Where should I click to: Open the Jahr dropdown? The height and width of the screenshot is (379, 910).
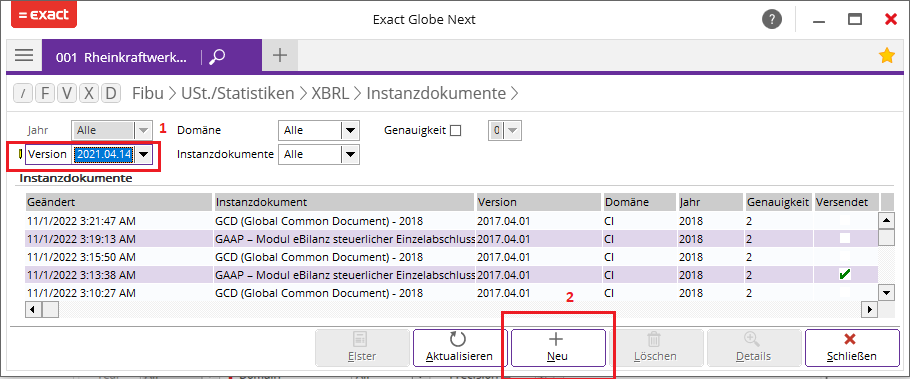(143, 131)
